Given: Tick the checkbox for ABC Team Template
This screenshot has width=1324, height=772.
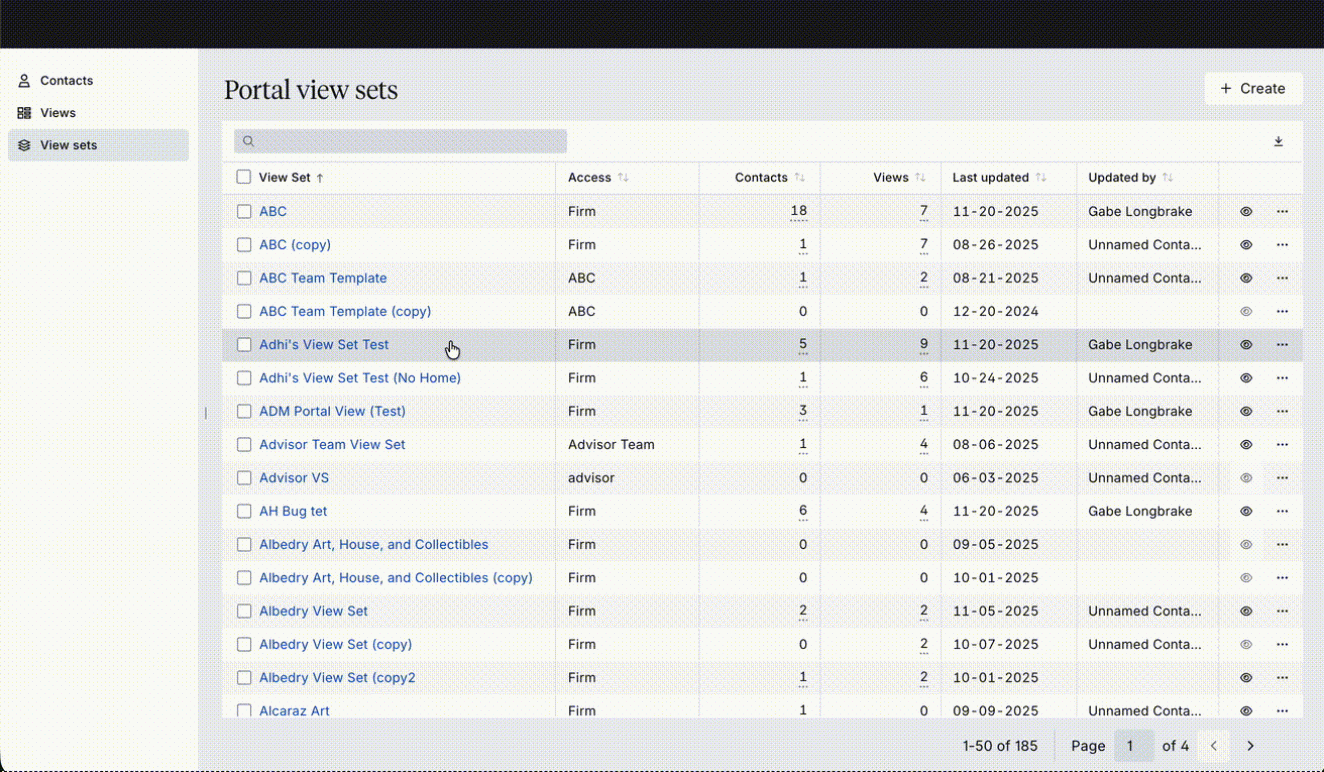Looking at the screenshot, I should point(244,278).
